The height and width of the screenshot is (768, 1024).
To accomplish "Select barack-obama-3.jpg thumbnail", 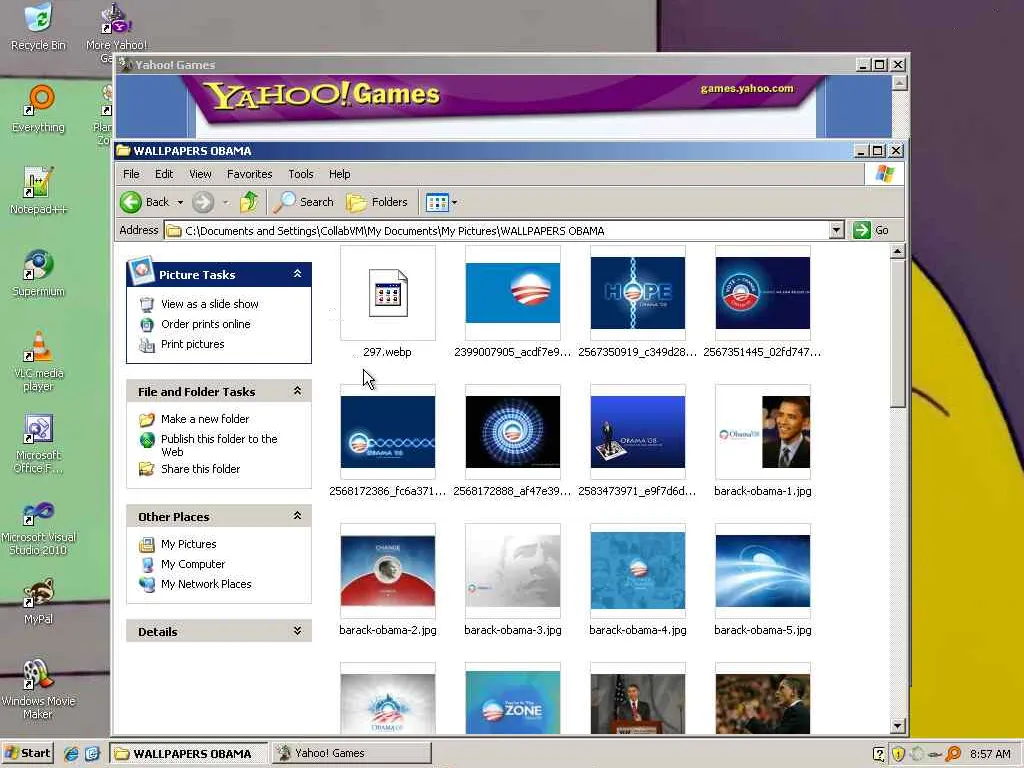I will coord(513,571).
